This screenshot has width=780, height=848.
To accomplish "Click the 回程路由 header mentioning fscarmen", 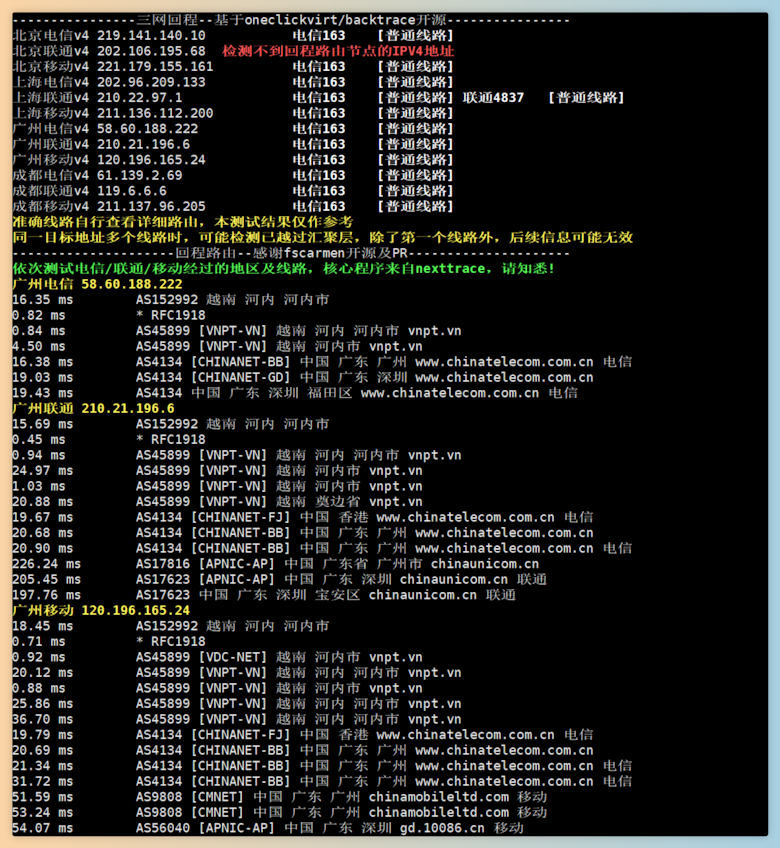I will click(x=291, y=253).
